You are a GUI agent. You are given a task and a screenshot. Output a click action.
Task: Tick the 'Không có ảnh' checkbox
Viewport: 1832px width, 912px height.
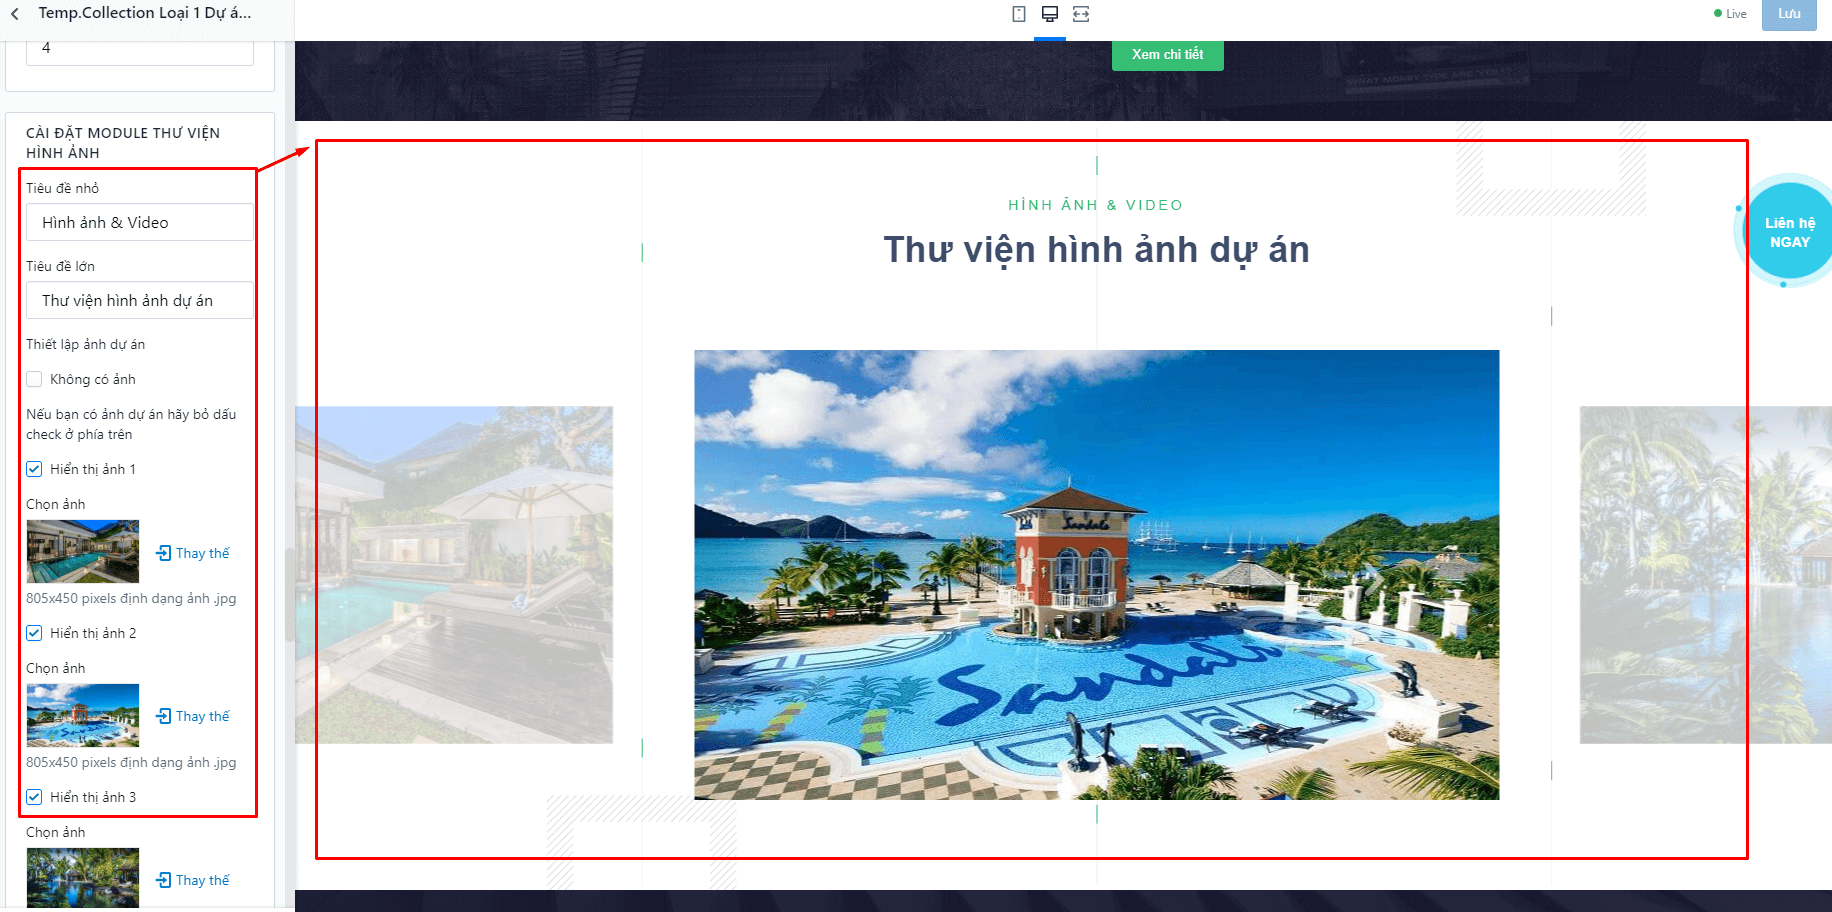pos(34,379)
